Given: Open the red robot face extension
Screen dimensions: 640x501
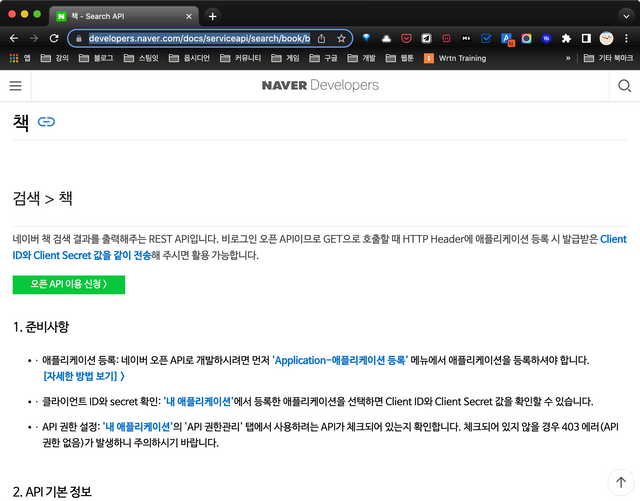Looking at the screenshot, I should click(446, 38).
